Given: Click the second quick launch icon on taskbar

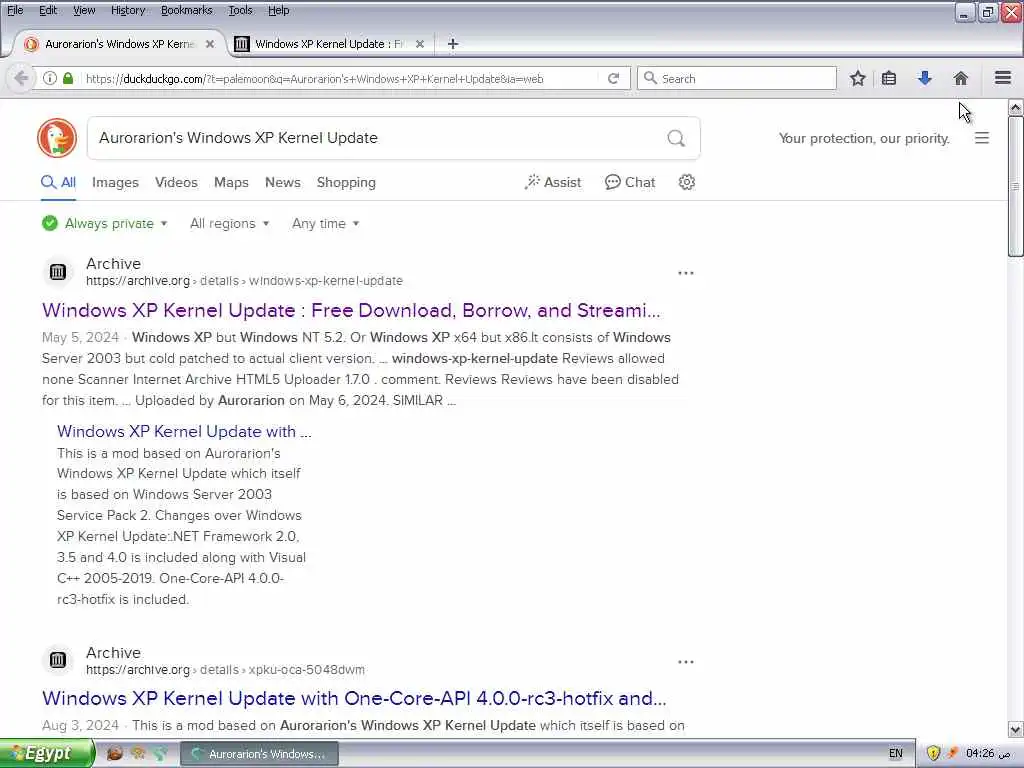Looking at the screenshot, I should click(x=137, y=754).
